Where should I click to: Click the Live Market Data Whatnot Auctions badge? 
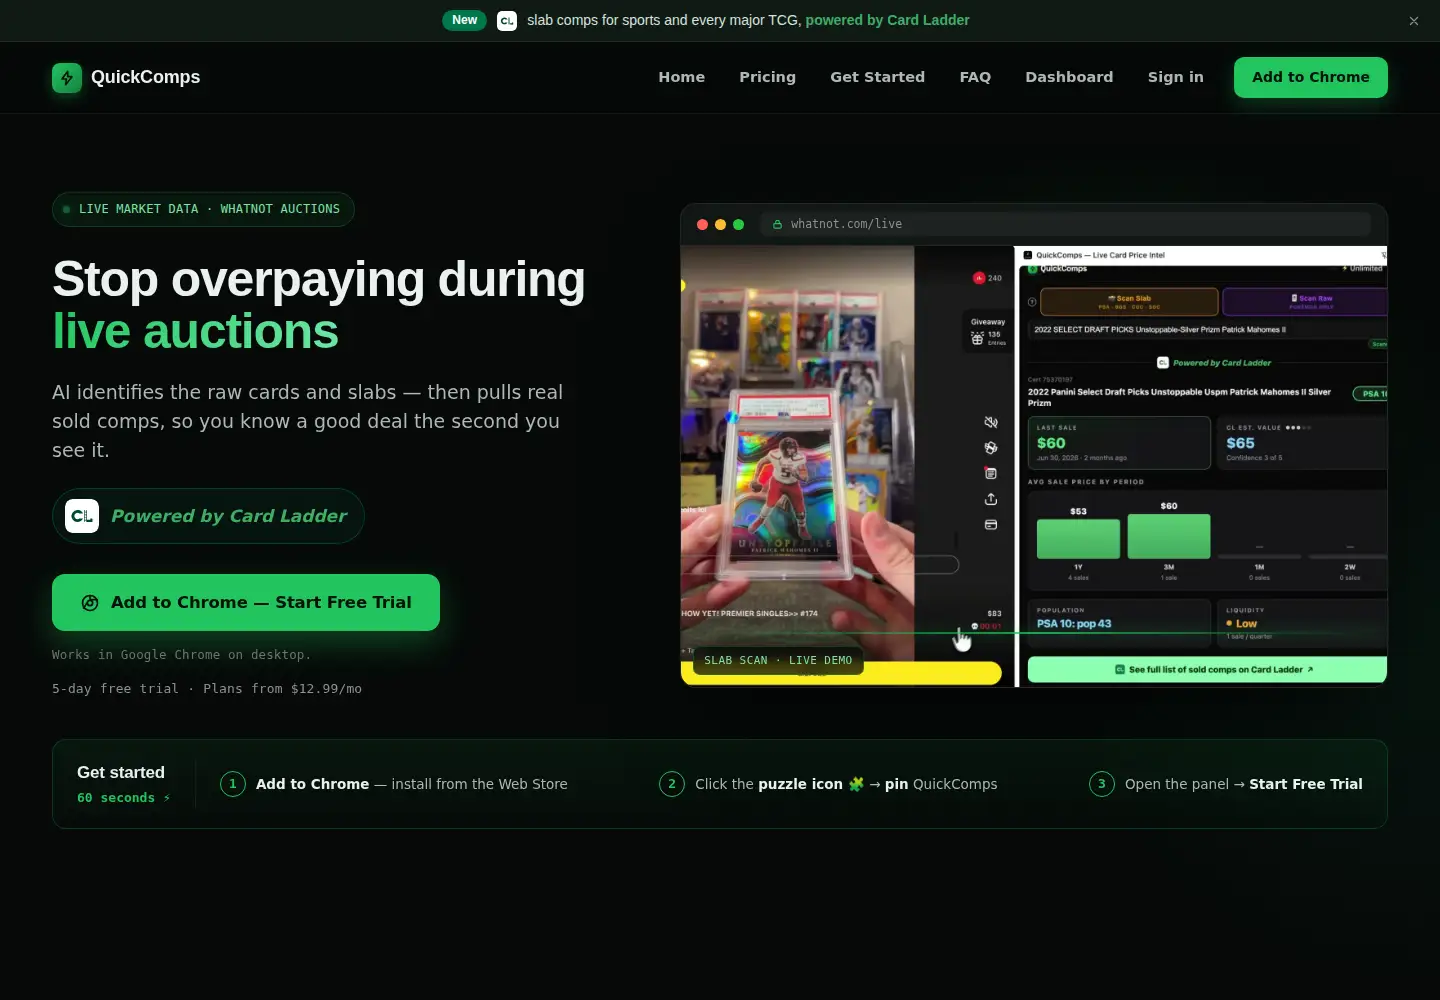coord(203,209)
